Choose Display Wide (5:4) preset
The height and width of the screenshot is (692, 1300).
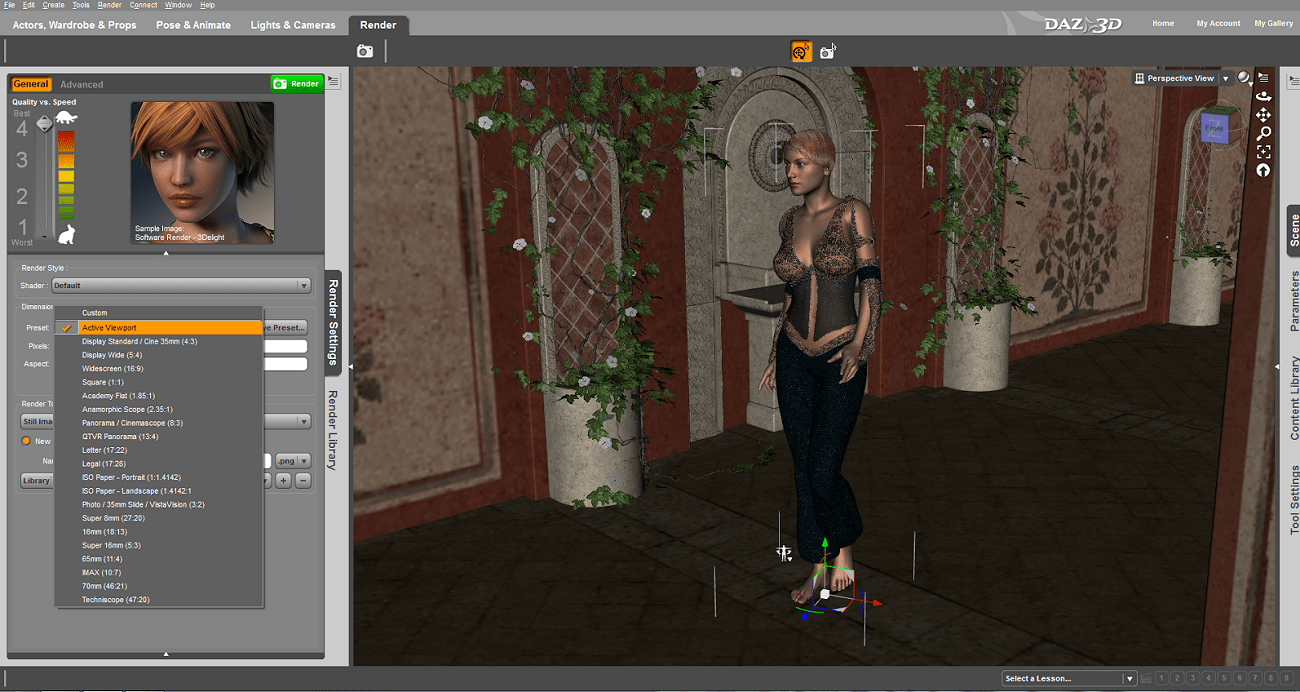pyautogui.click(x=159, y=355)
